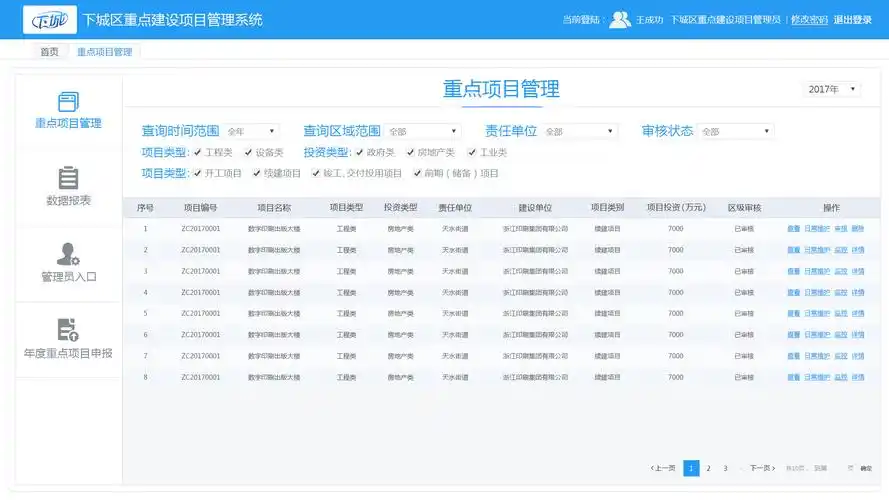Click 退出登录 to log out
Image resolution: width=889 pixels, height=500 pixels.
pyautogui.click(x=852, y=20)
